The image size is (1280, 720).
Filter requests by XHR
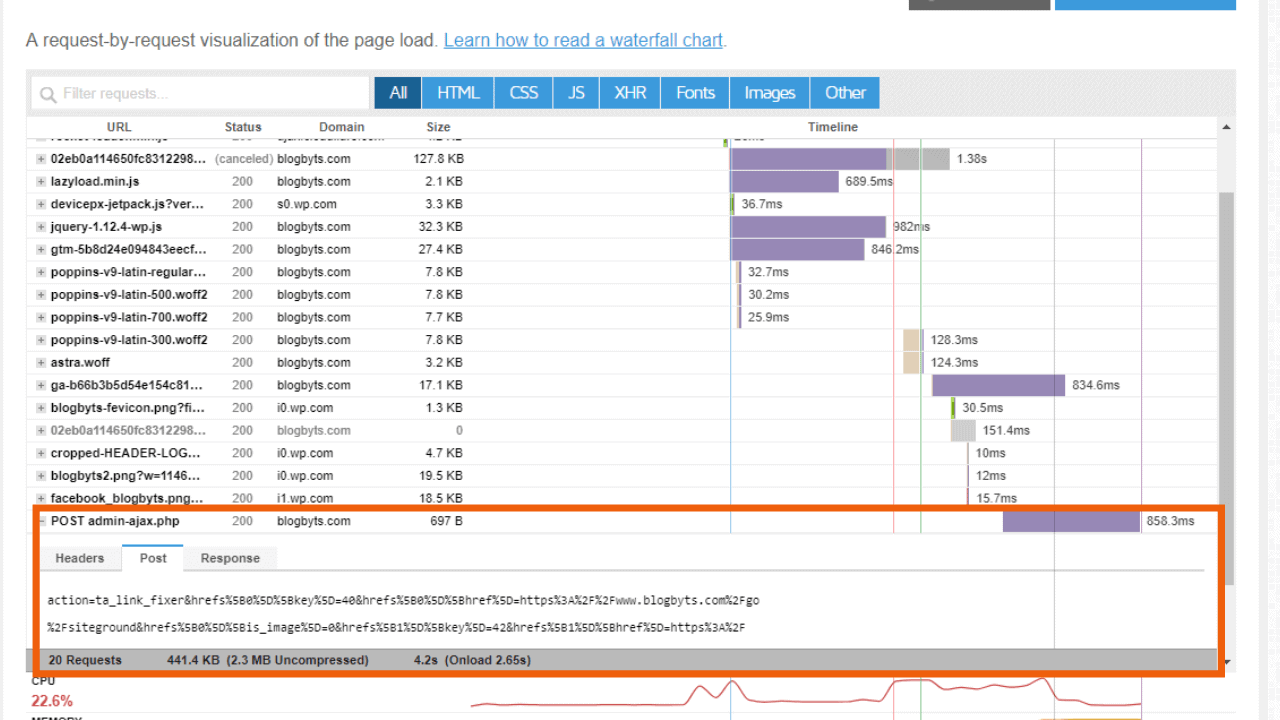point(630,93)
